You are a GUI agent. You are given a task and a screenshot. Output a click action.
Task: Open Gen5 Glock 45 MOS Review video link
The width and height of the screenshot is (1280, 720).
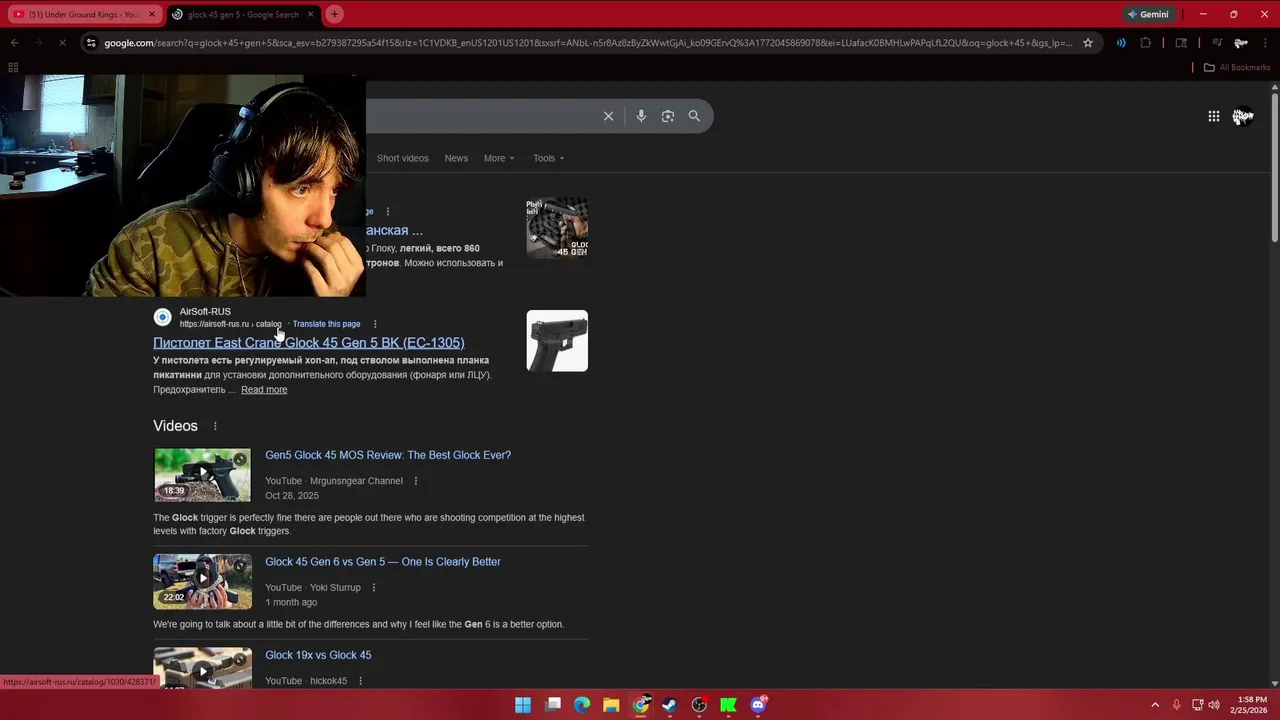[388, 455]
